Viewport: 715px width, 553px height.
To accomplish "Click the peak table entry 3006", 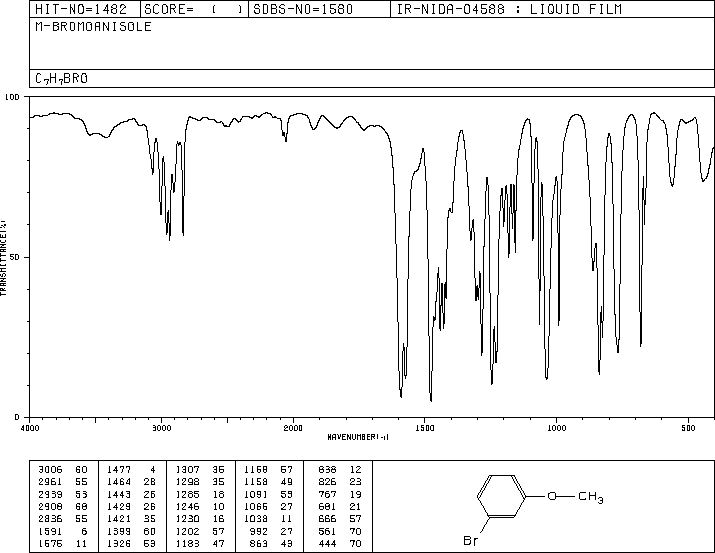I will [x=50, y=470].
